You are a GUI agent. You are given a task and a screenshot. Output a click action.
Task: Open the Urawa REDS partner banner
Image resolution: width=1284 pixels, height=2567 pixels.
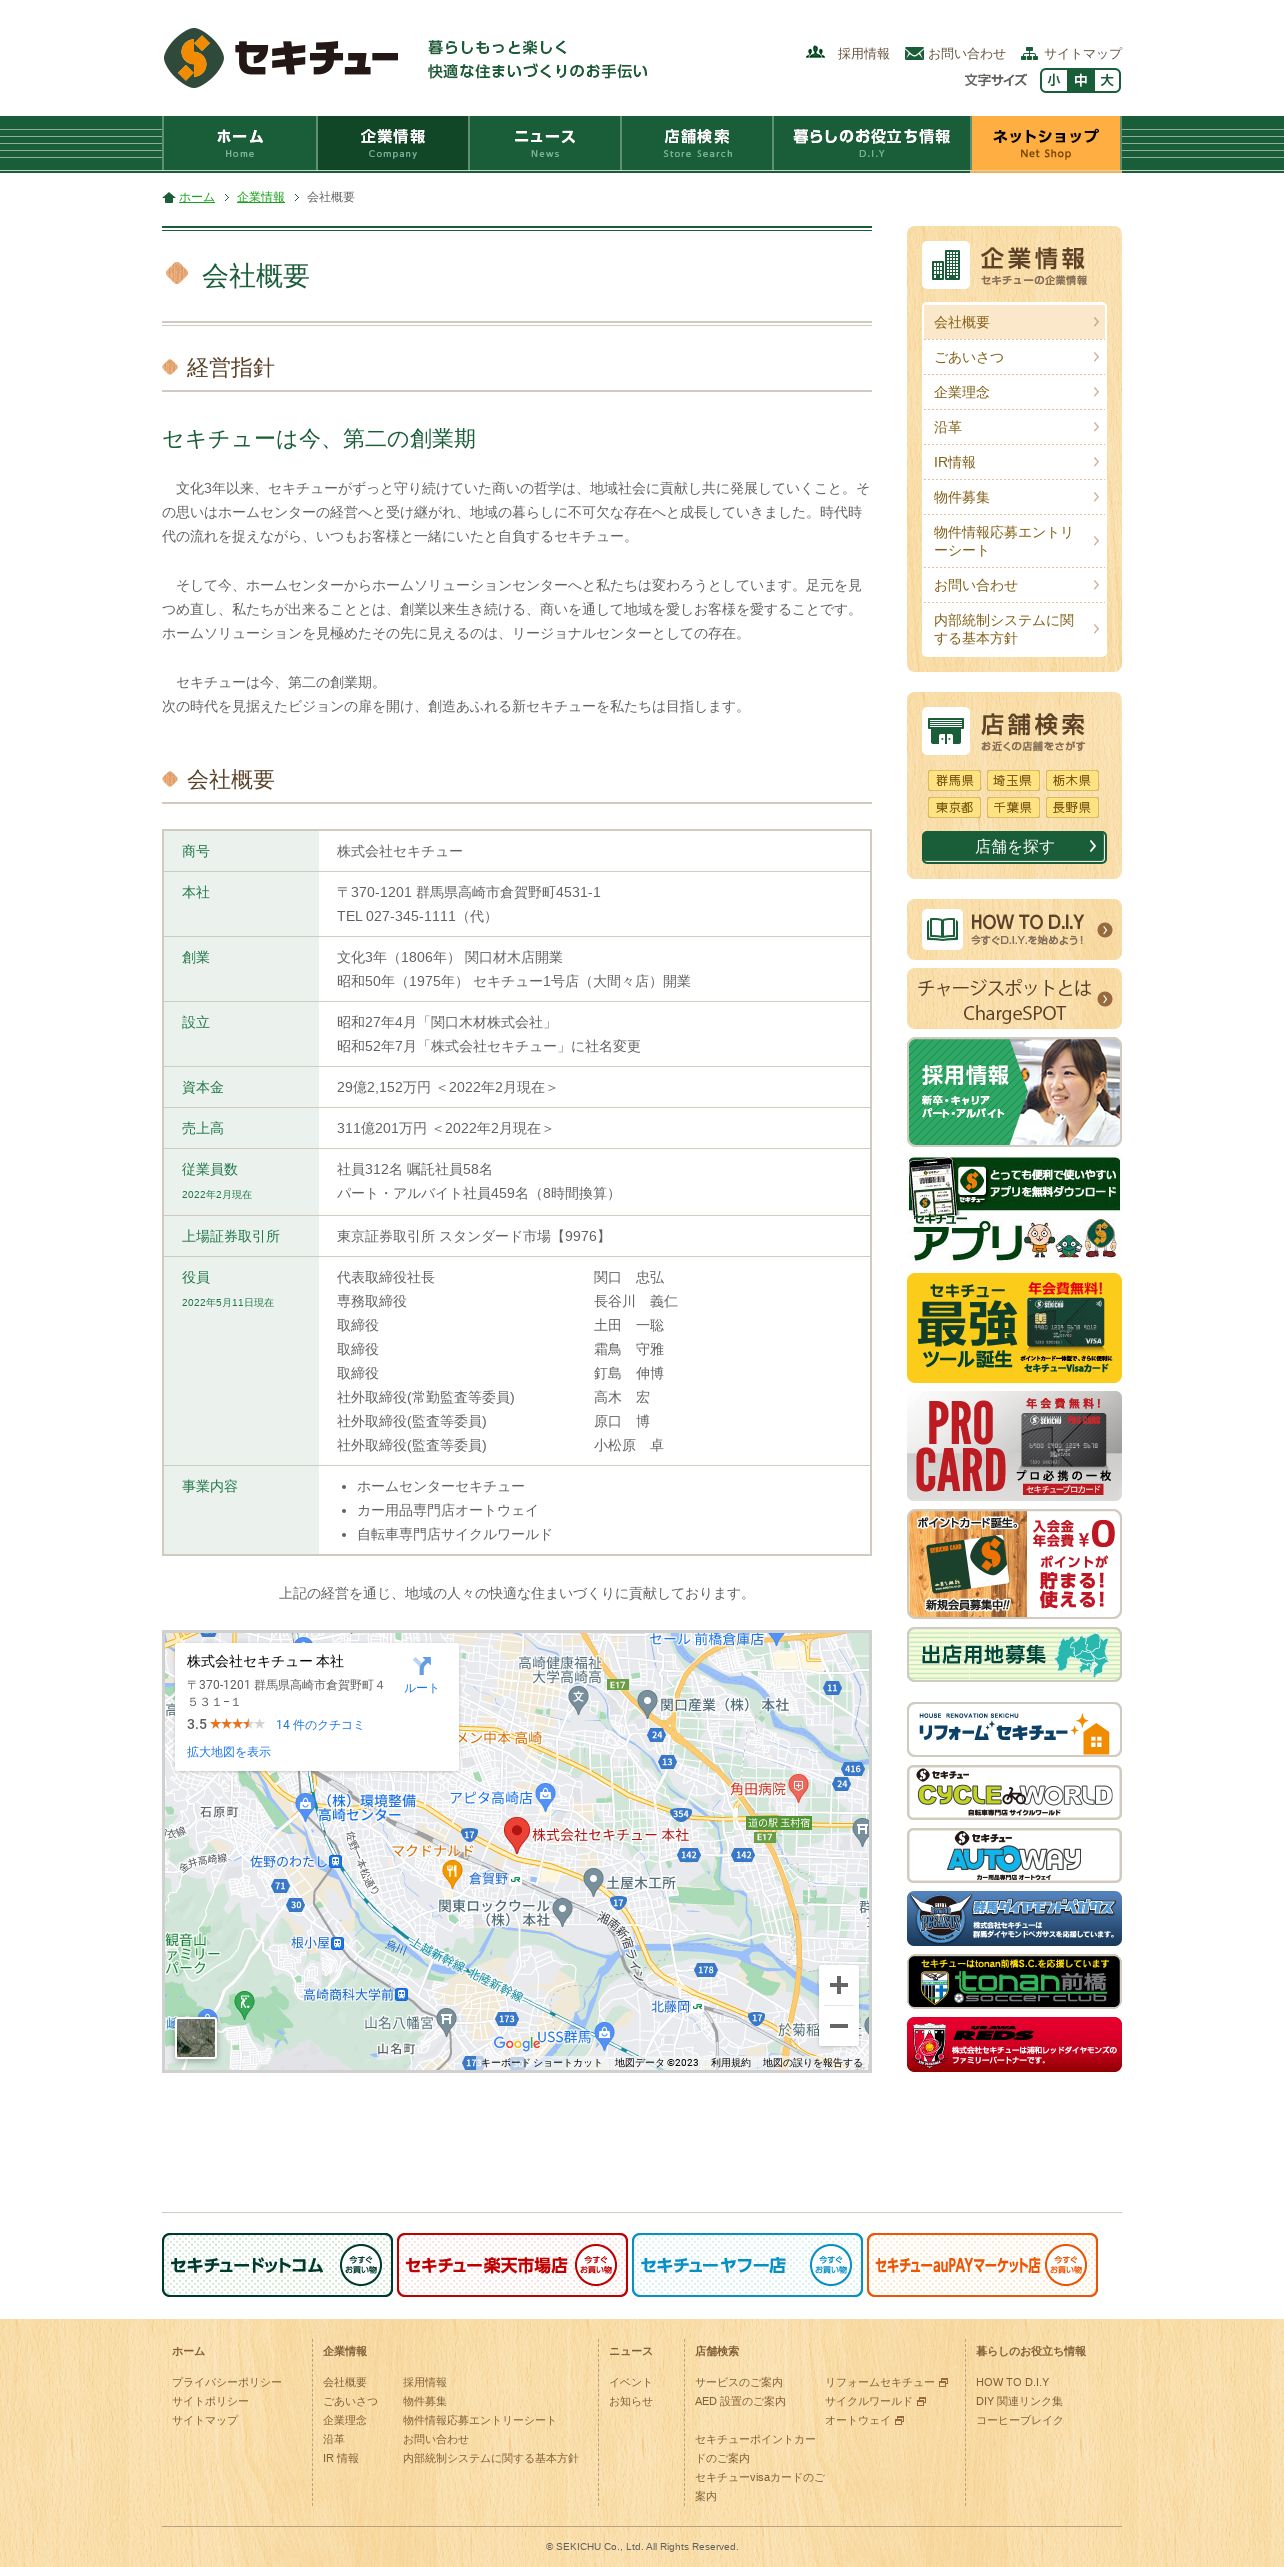(1014, 2044)
